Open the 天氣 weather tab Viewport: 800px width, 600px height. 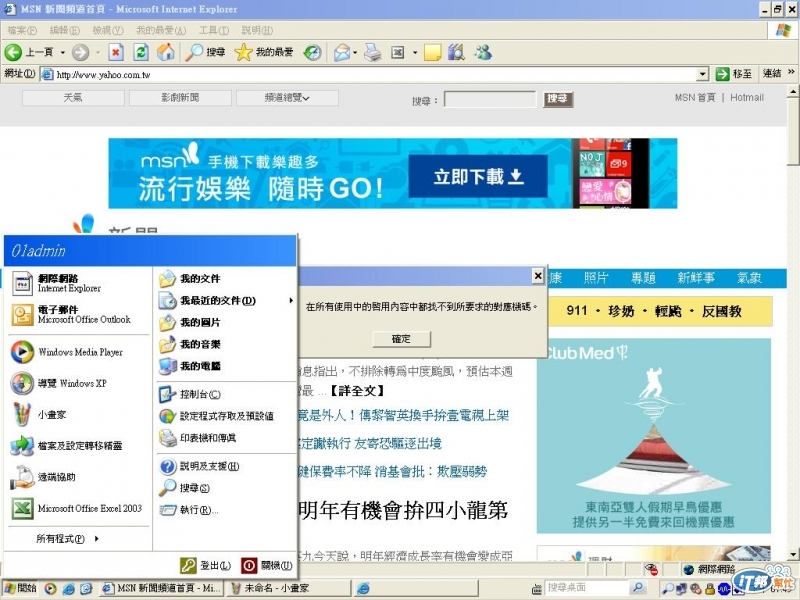(73, 98)
